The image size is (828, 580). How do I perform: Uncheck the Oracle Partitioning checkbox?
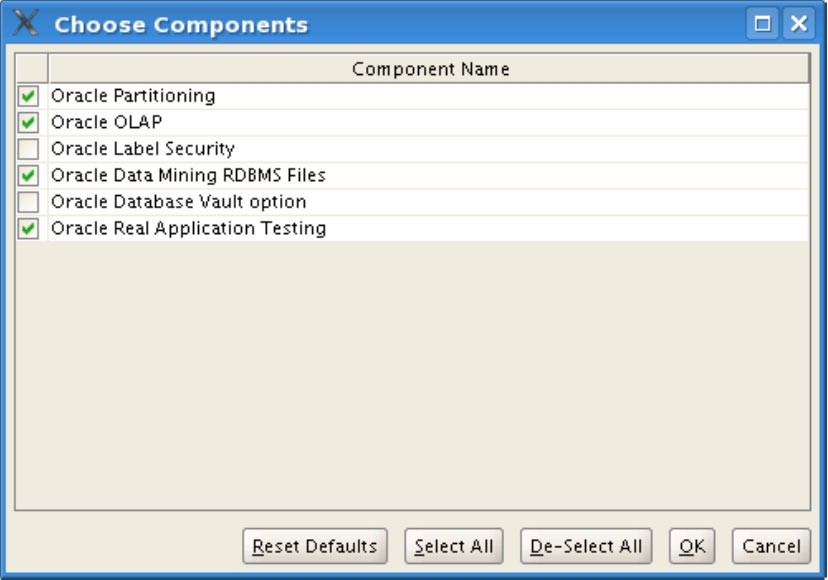pos(29,97)
